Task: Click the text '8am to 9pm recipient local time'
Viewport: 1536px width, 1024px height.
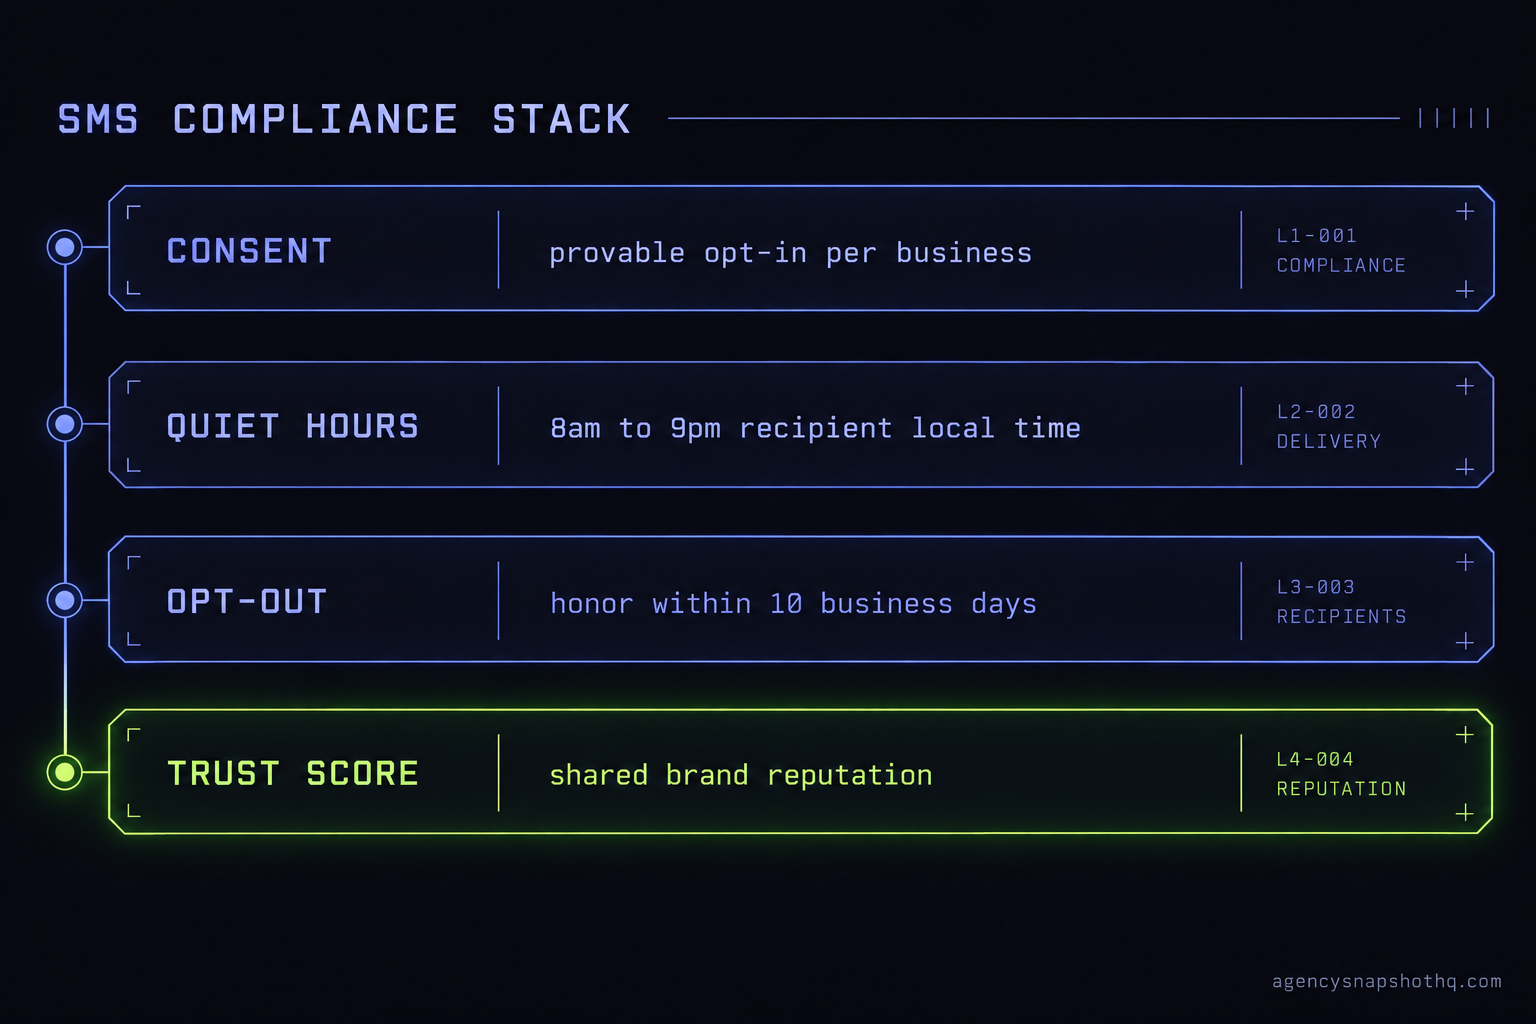Action: [815, 428]
